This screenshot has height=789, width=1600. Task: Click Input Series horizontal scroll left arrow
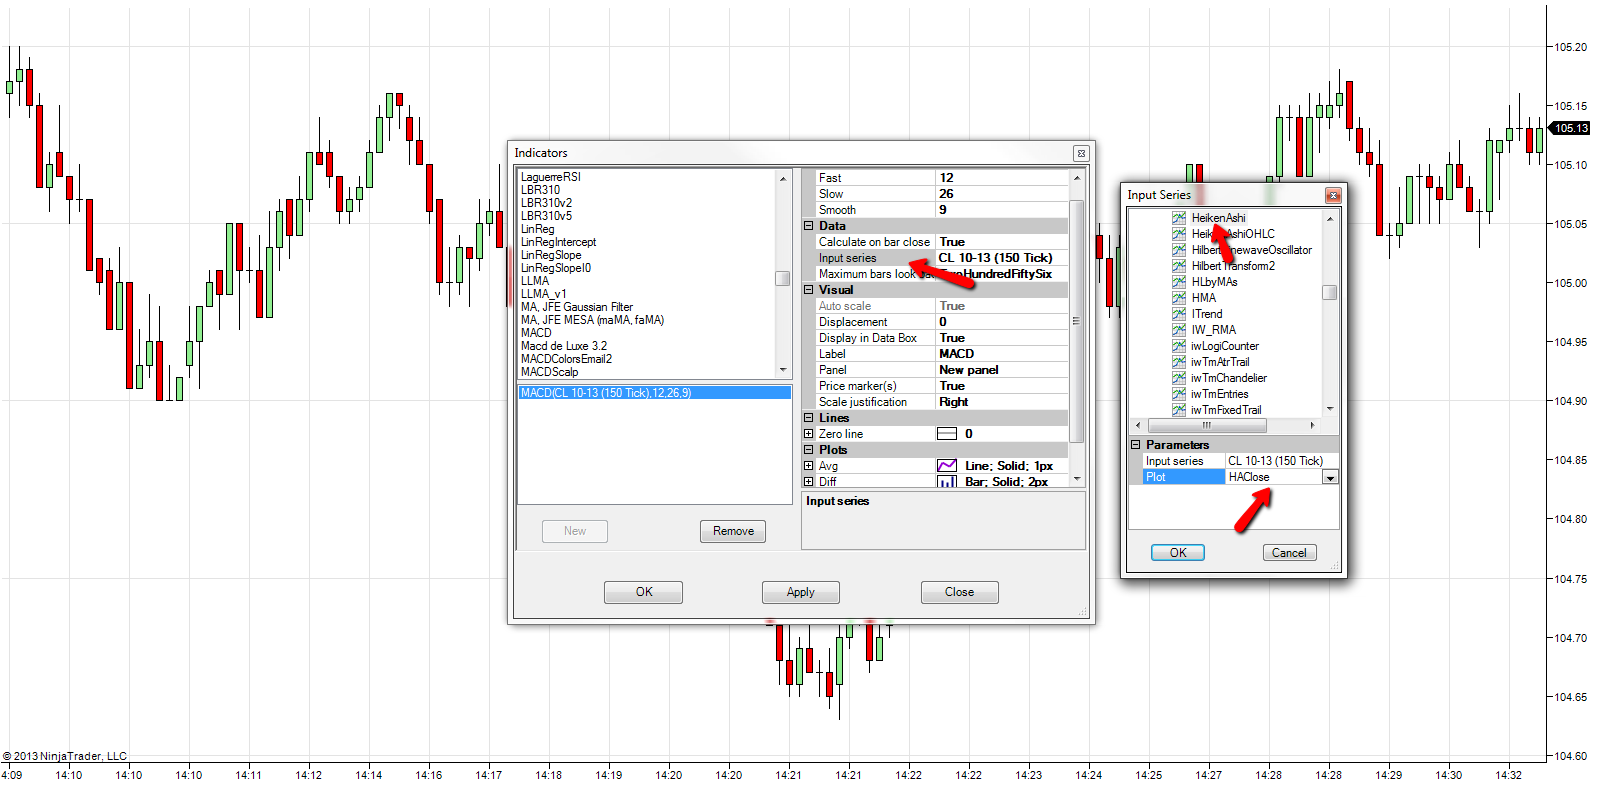tap(1139, 425)
